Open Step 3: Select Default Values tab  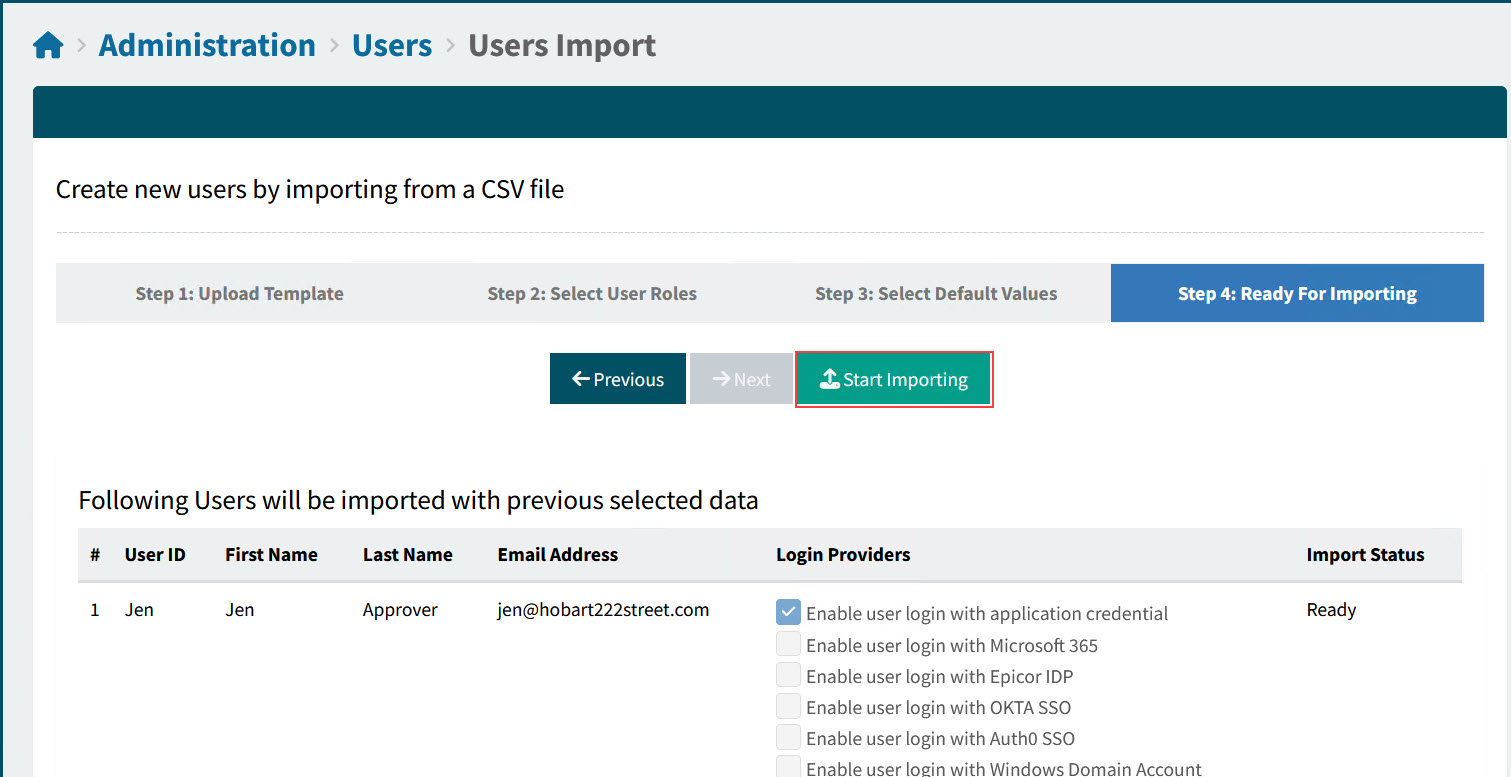click(x=936, y=293)
